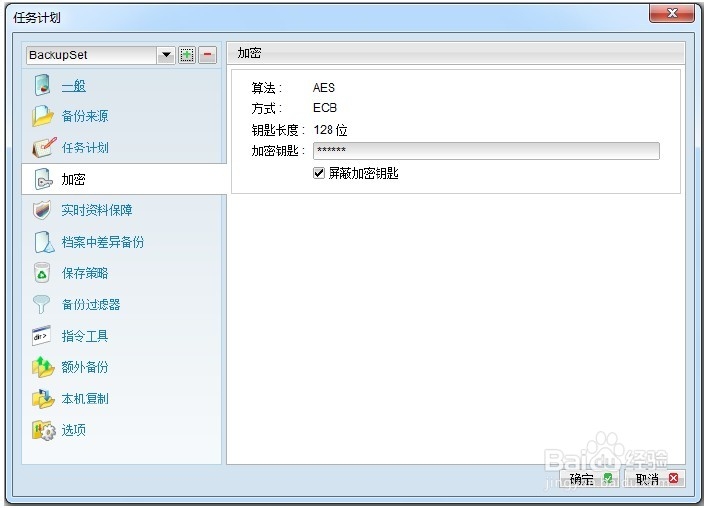This screenshot has height=508, width=710.
Task: Switch to 任务计划 in the sidebar
Action: [85, 148]
